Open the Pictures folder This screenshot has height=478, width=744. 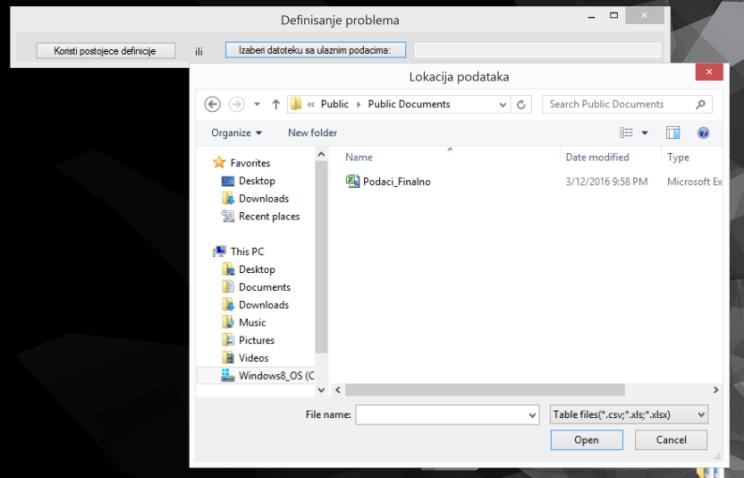point(256,340)
